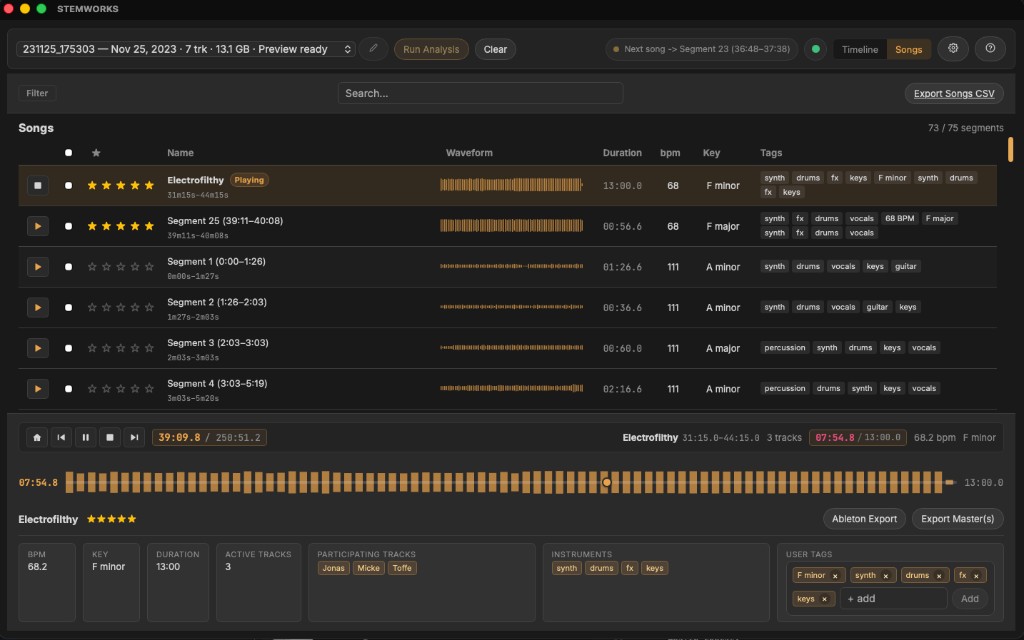
Task: Click the pencil edit icon beside session selector
Action: pyautogui.click(x=374, y=49)
